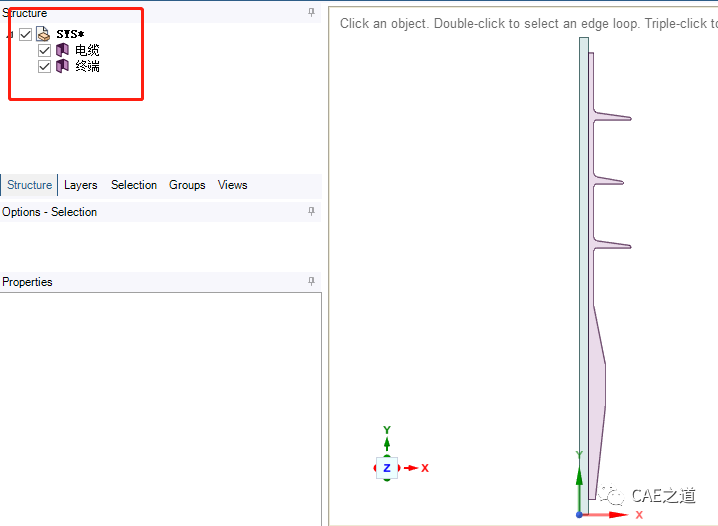
Task: Uncheck the 终端 component checkbox
Action: coord(44,66)
